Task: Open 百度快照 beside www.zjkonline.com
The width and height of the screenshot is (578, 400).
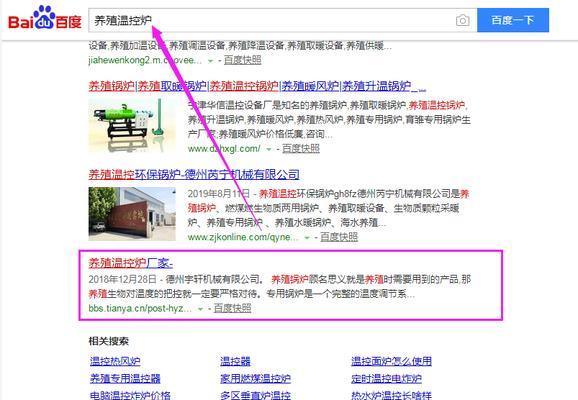Action: (339, 237)
